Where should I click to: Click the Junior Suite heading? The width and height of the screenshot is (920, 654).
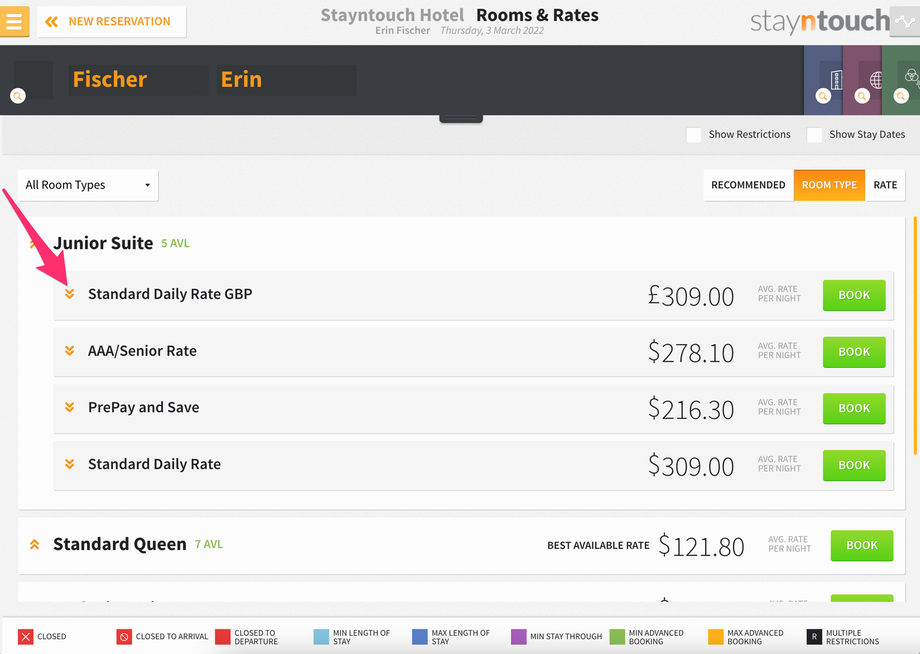pos(103,243)
